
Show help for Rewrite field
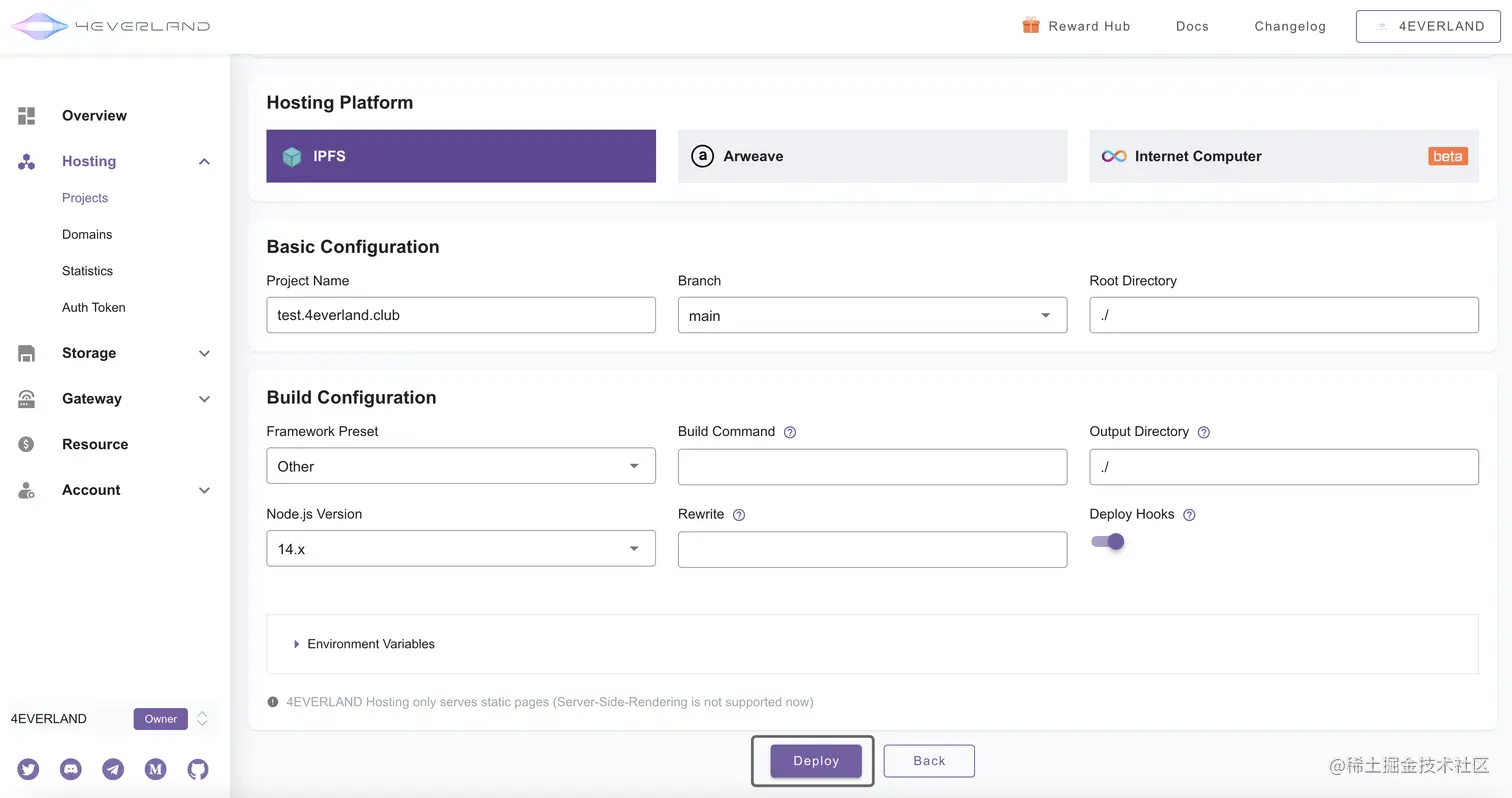(x=739, y=515)
